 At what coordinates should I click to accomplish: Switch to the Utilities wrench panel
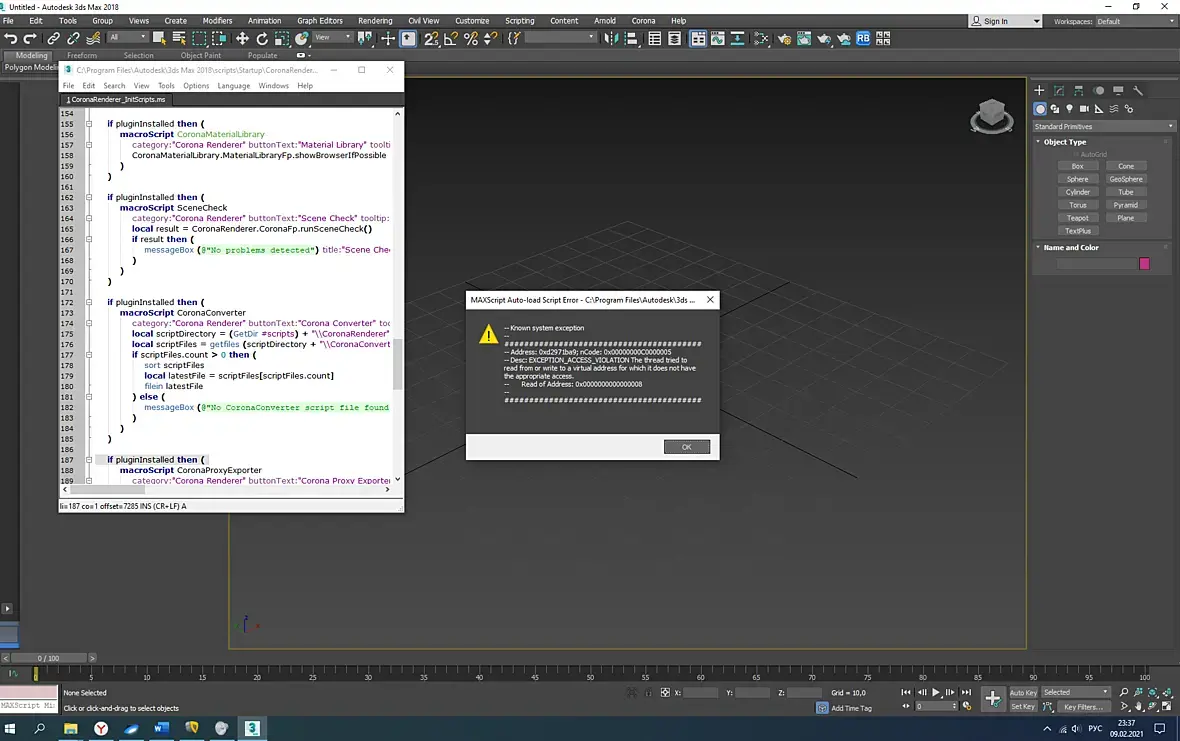(1138, 90)
